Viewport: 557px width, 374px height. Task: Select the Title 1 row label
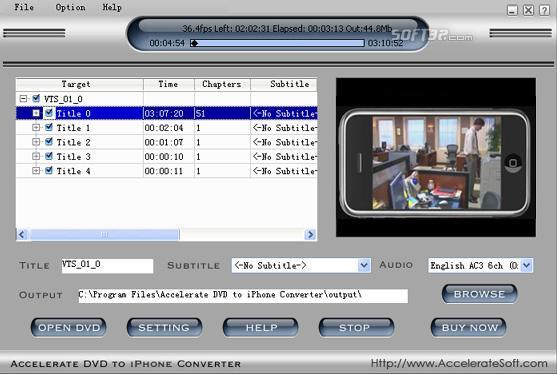(73, 128)
